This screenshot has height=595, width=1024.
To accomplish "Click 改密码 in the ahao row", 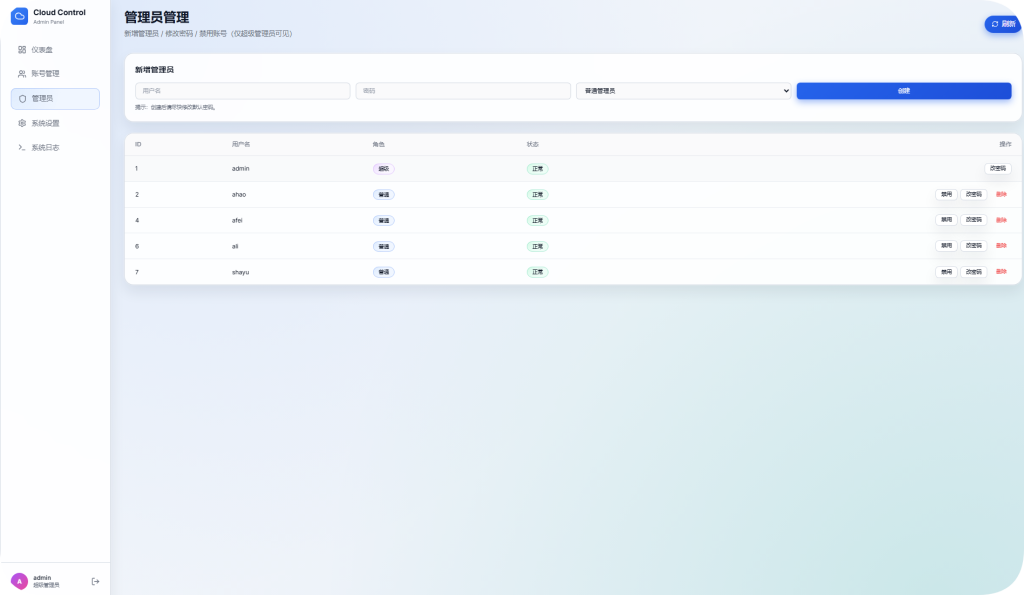I will [x=974, y=195].
